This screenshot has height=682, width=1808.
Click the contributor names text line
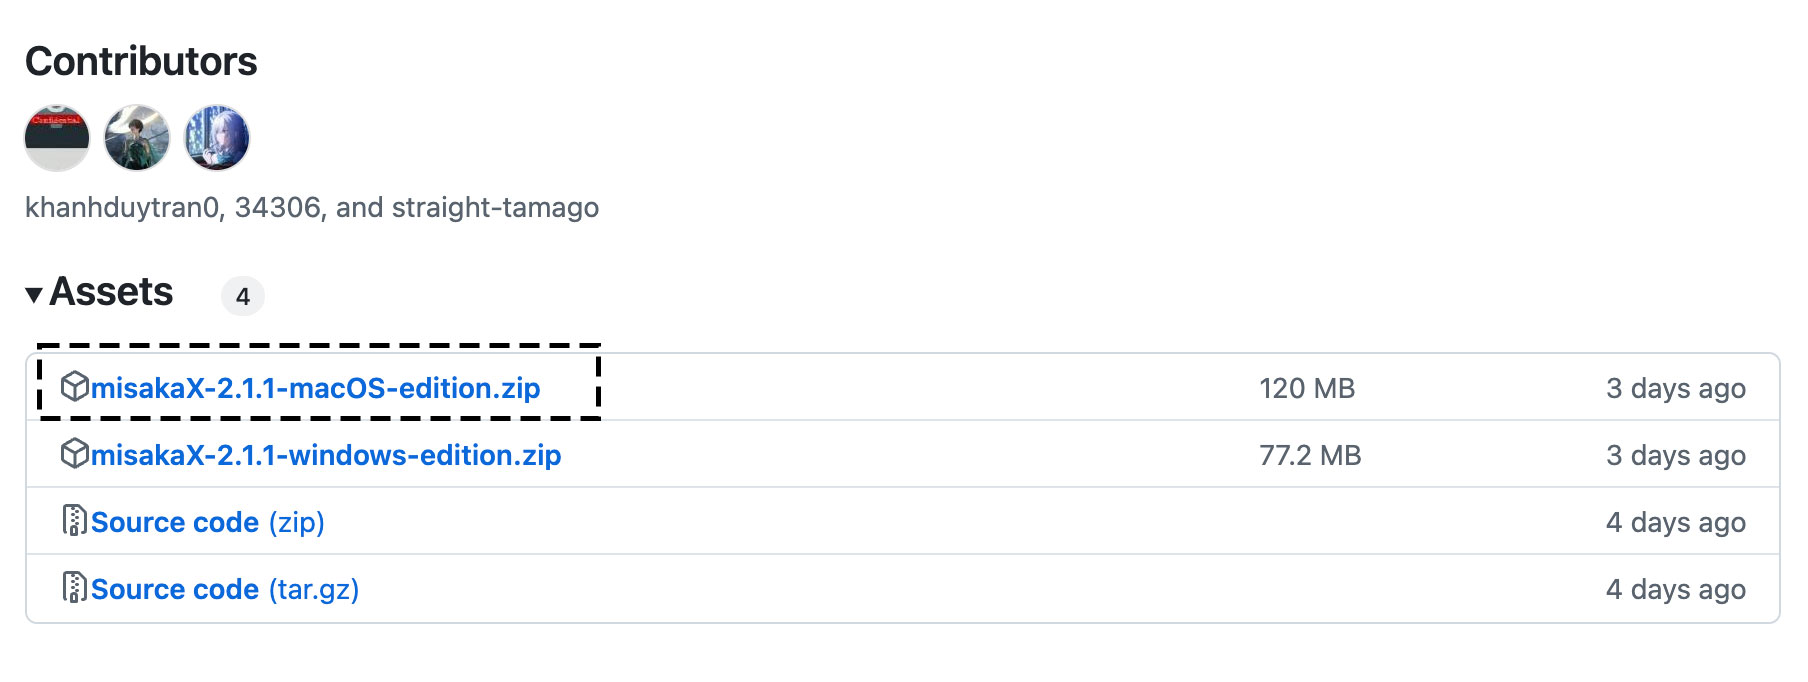tap(312, 207)
